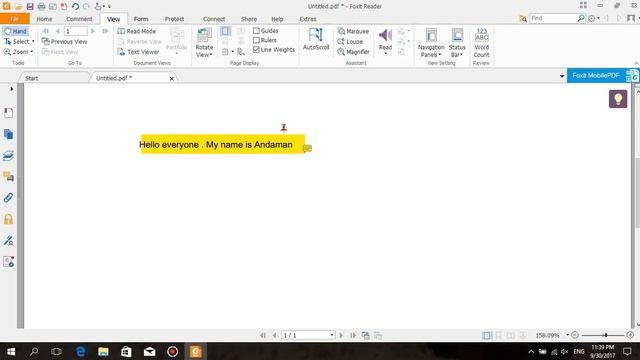The image size is (640, 360).
Task: Open File Explorer from taskbar
Action: click(103, 351)
